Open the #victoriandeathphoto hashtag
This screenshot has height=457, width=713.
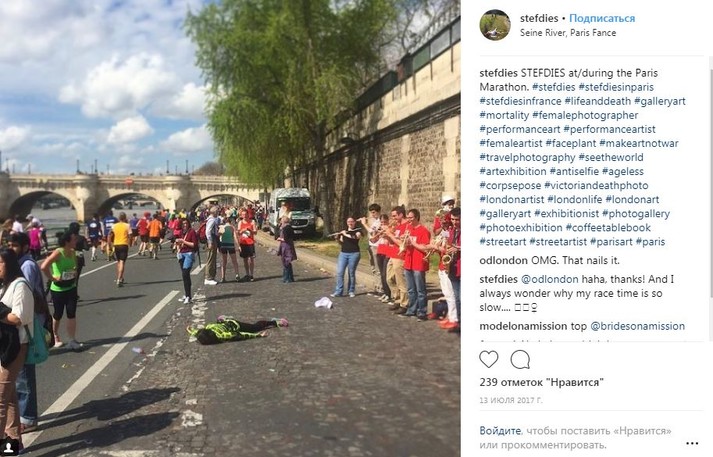pyautogui.click(x=596, y=186)
